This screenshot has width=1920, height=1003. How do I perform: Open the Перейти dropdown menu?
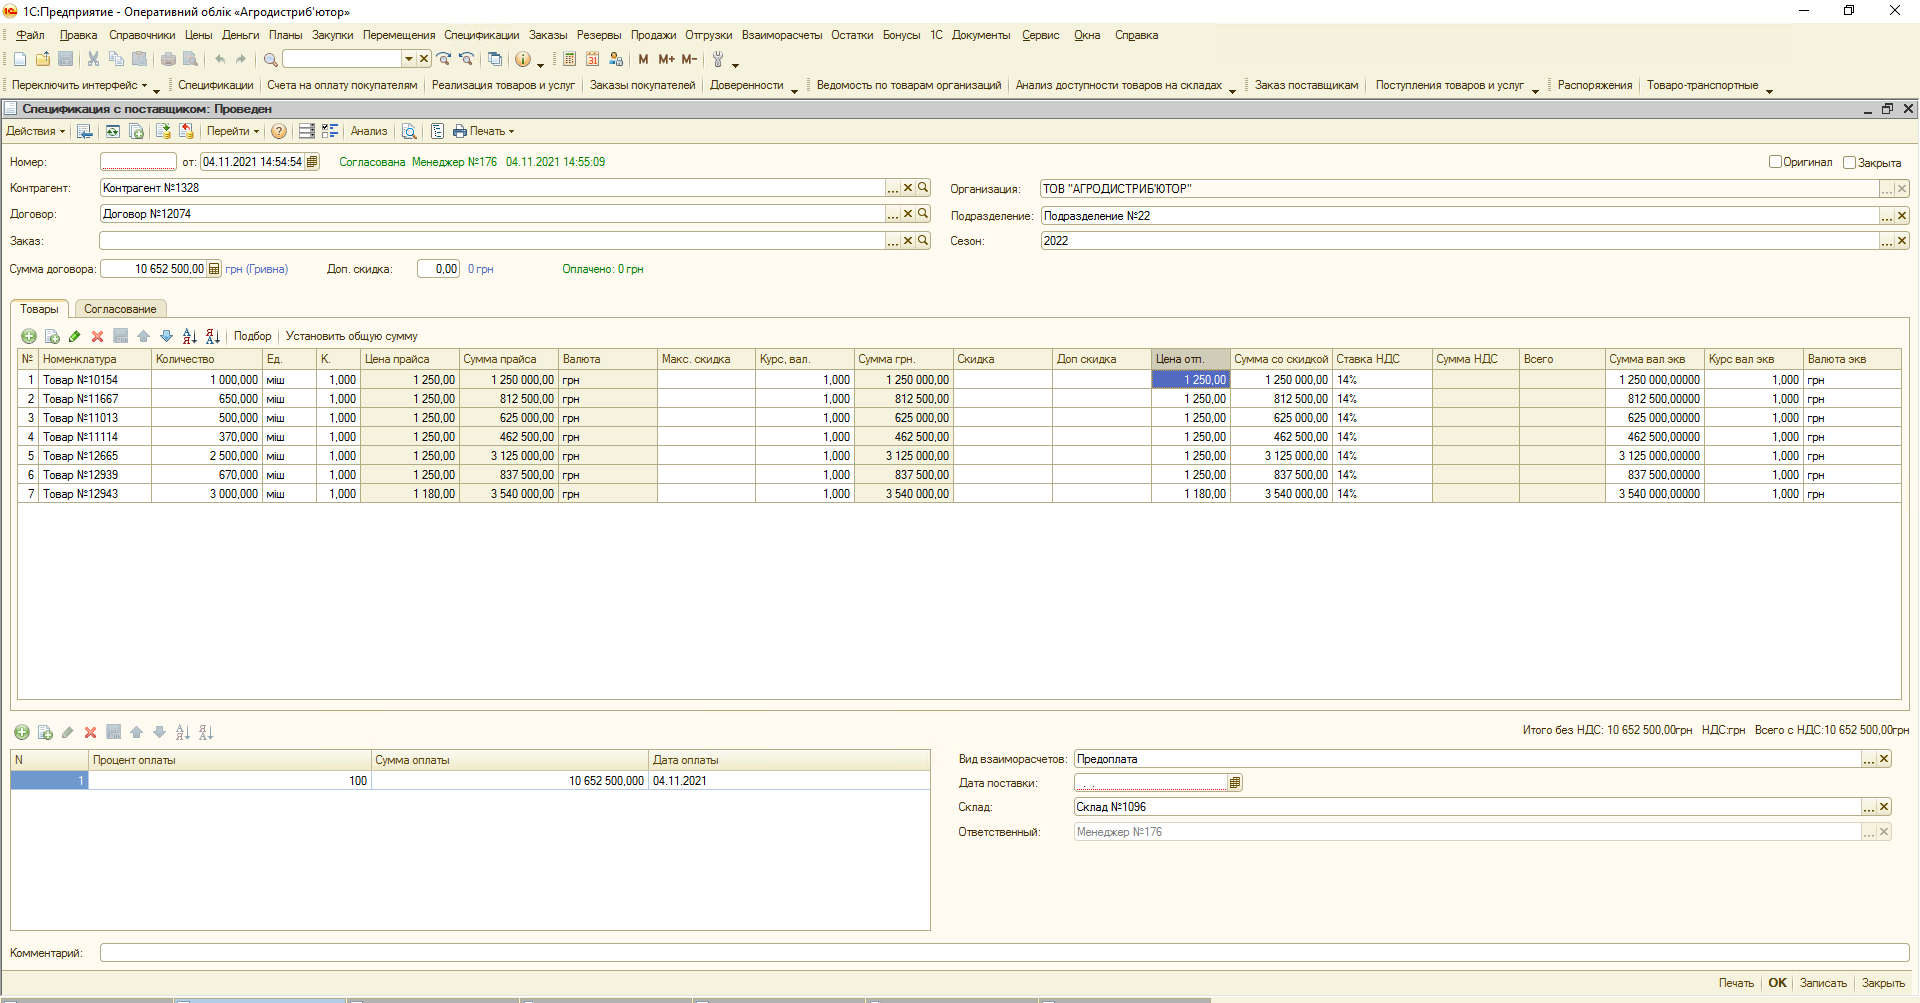(x=232, y=131)
